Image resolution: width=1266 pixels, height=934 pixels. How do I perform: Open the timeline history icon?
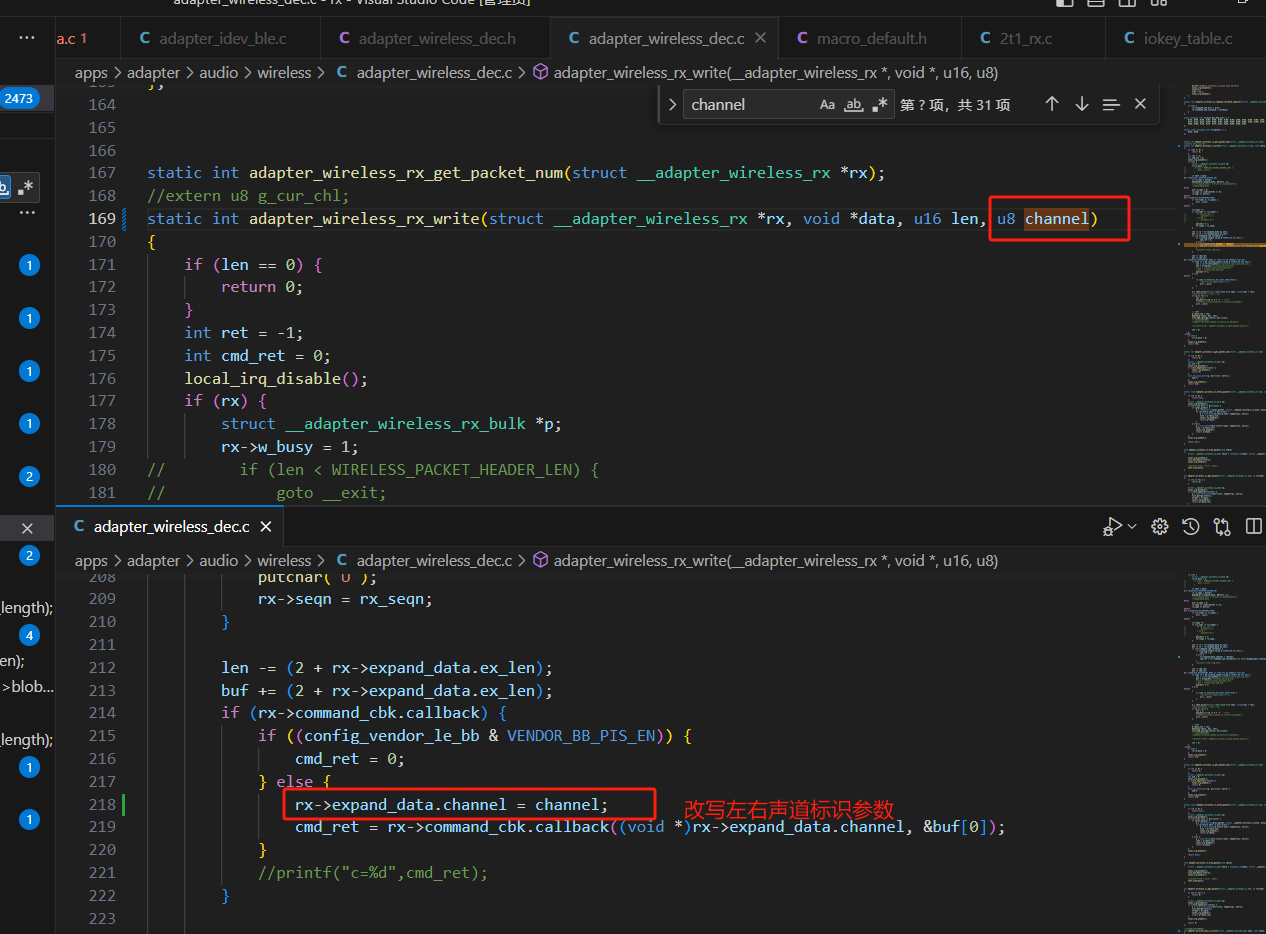1190,526
